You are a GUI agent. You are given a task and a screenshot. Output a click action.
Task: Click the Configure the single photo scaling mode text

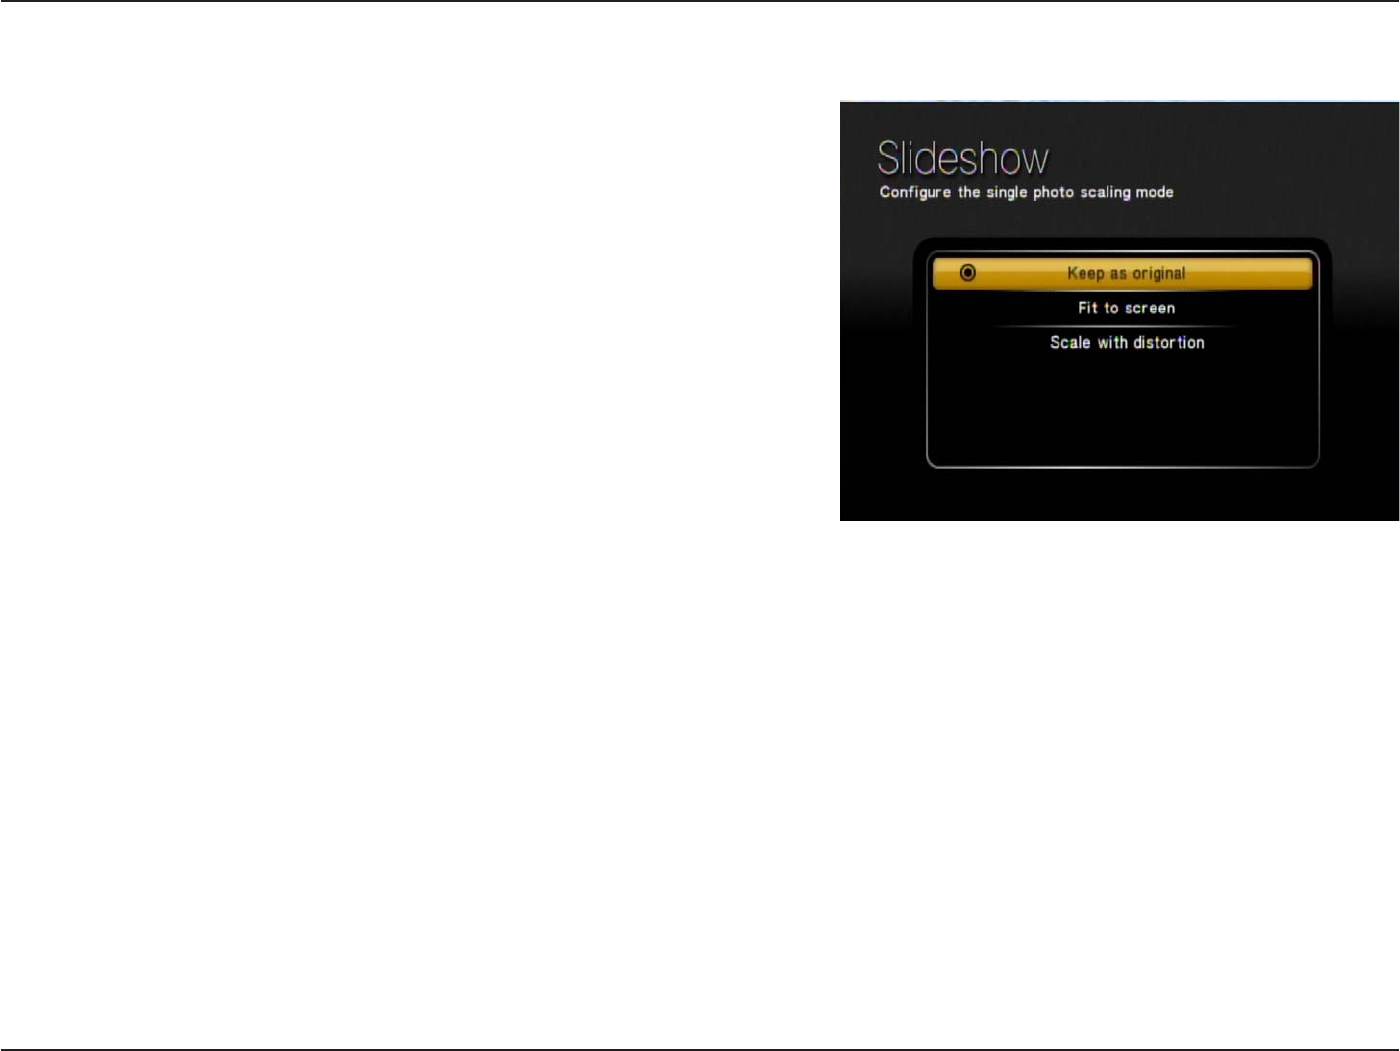click(1026, 192)
